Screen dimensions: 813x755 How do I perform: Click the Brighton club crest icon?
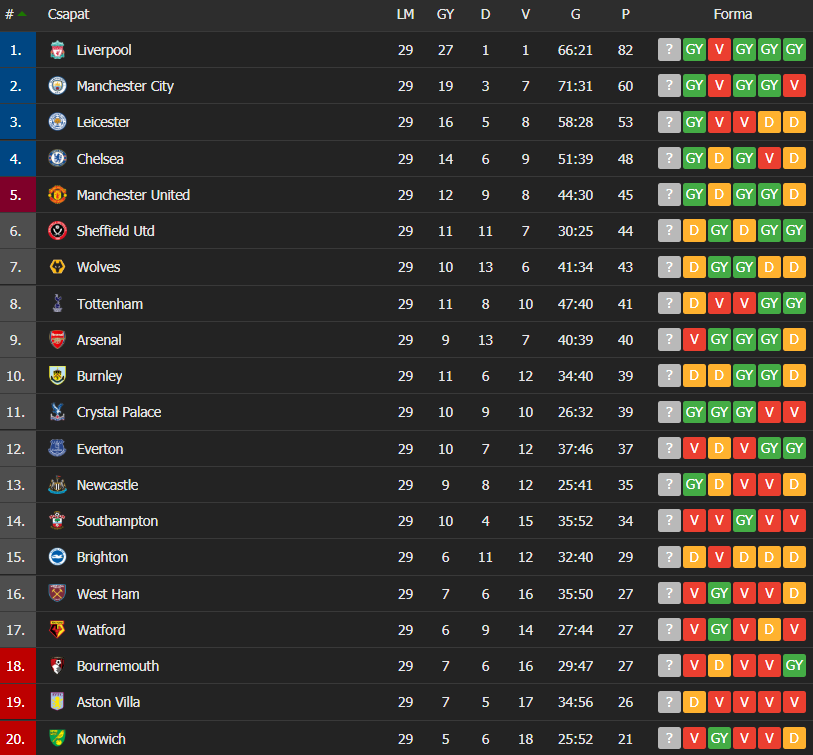58,557
